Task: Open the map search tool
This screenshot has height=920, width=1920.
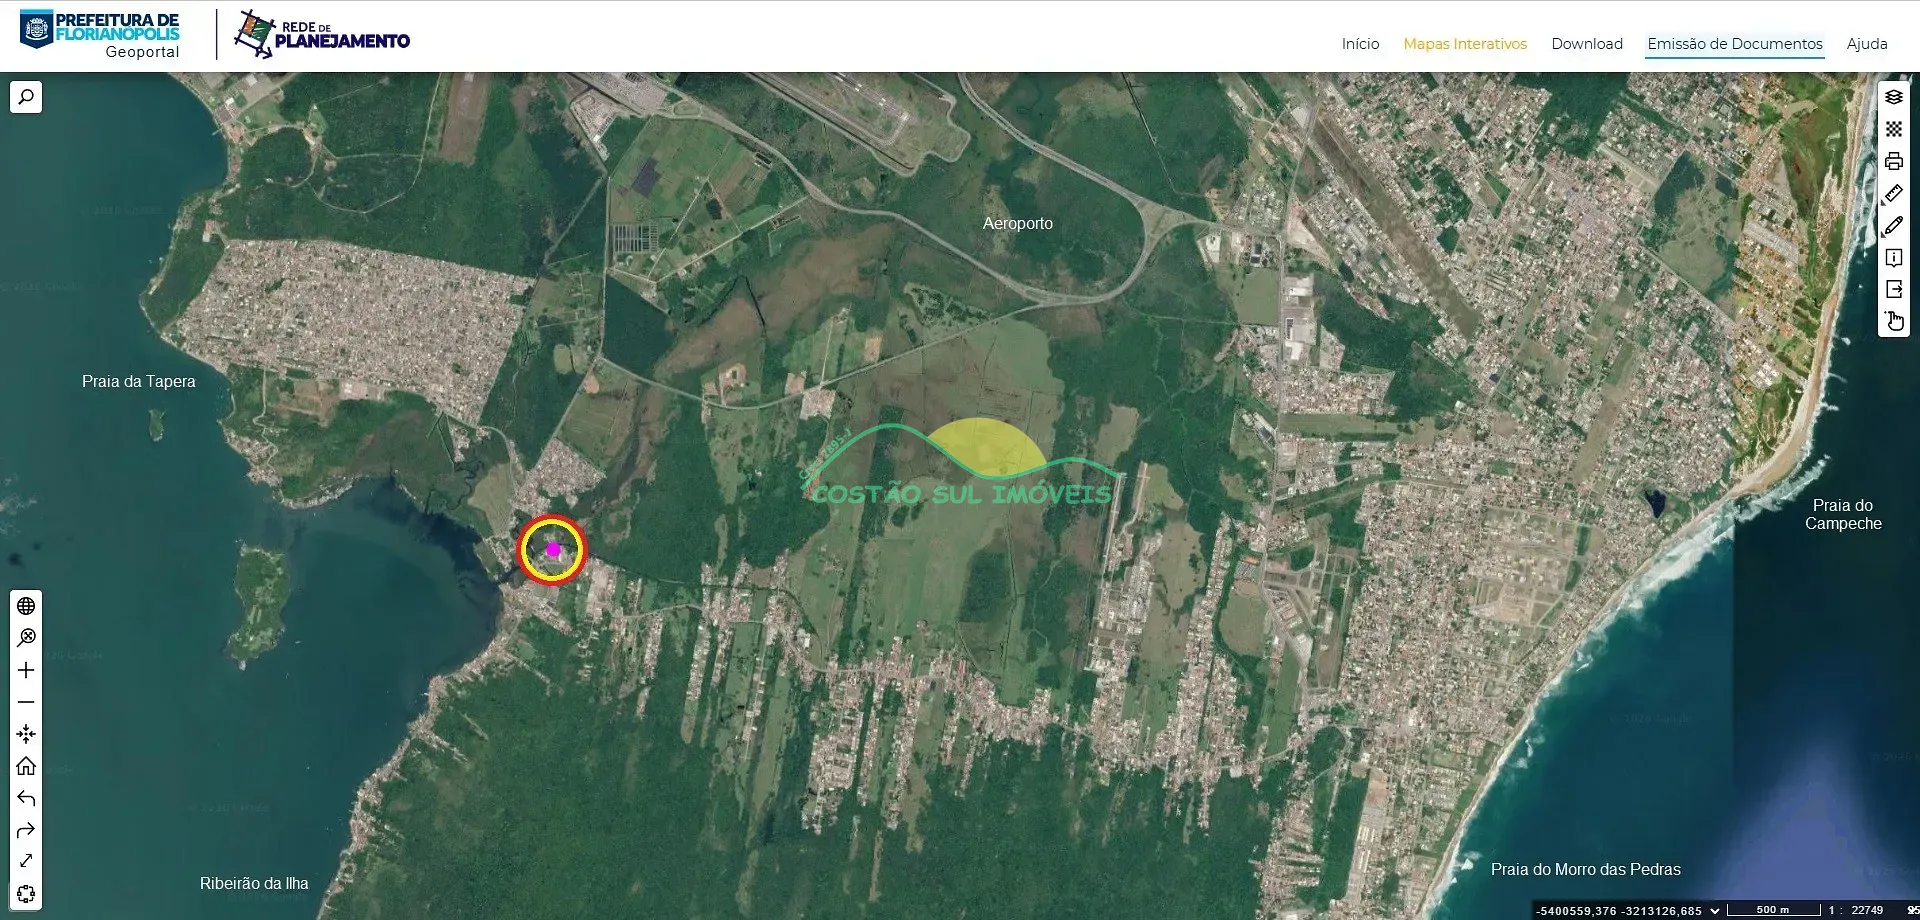Action: click(26, 97)
